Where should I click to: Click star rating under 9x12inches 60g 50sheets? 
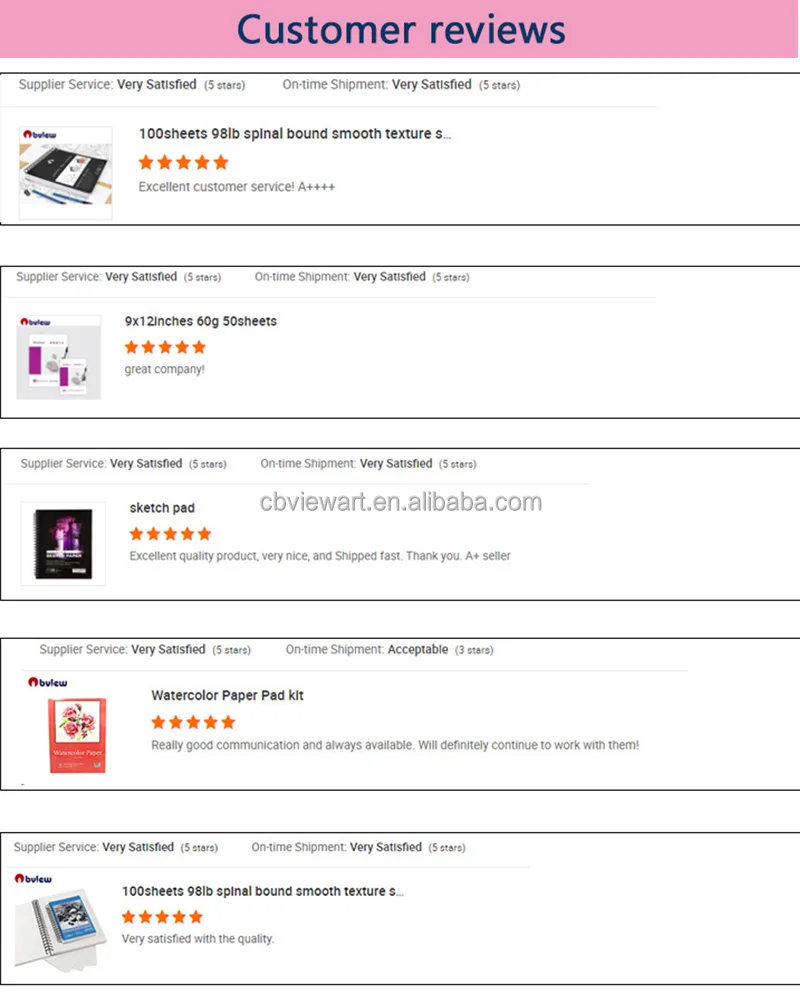coord(165,347)
